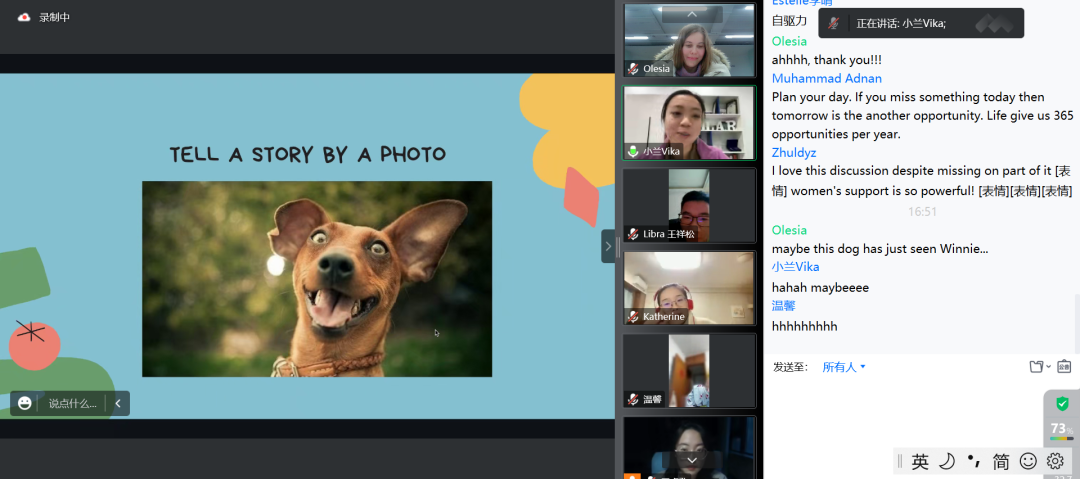Page down in the participant video strip
The width and height of the screenshot is (1080, 479).
coord(692,460)
